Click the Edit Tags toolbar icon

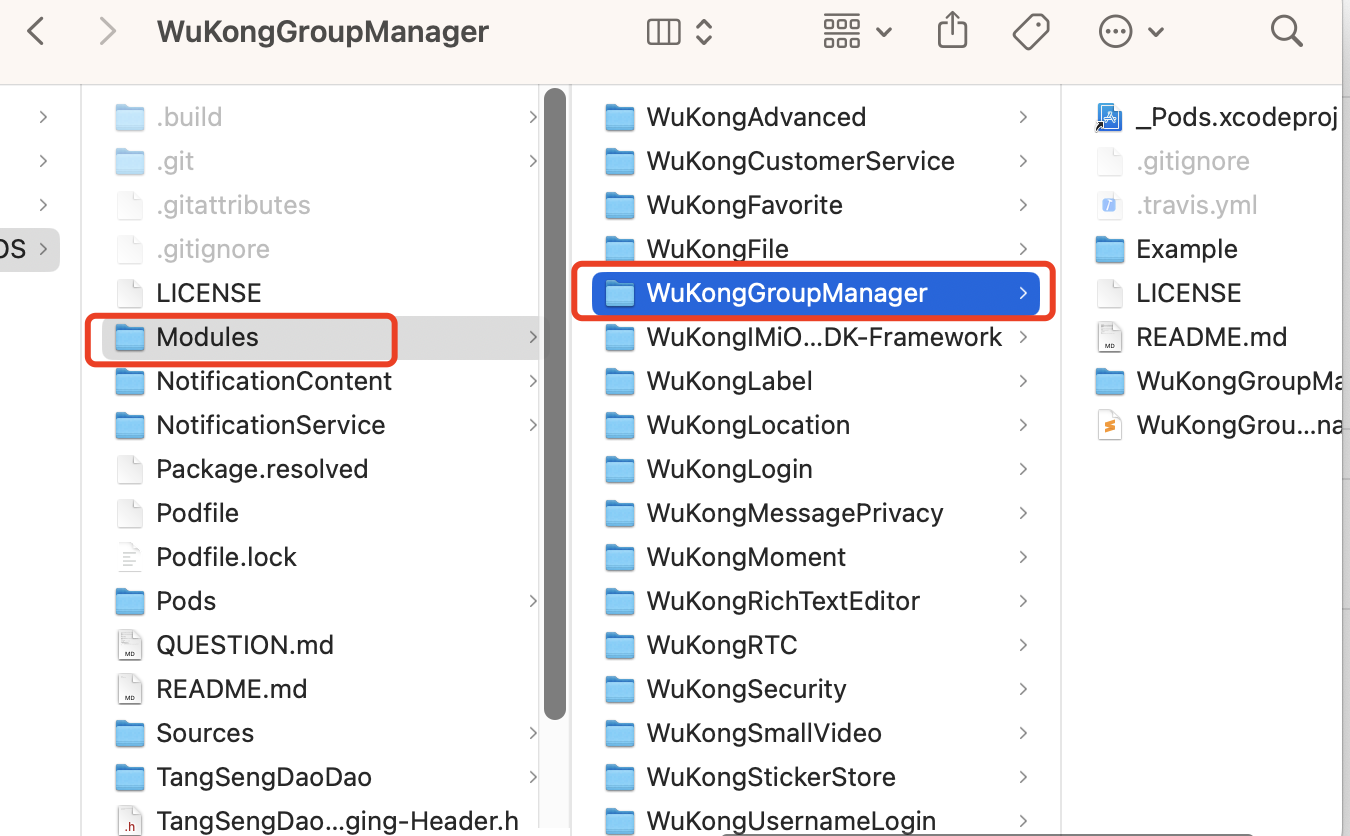point(1030,32)
